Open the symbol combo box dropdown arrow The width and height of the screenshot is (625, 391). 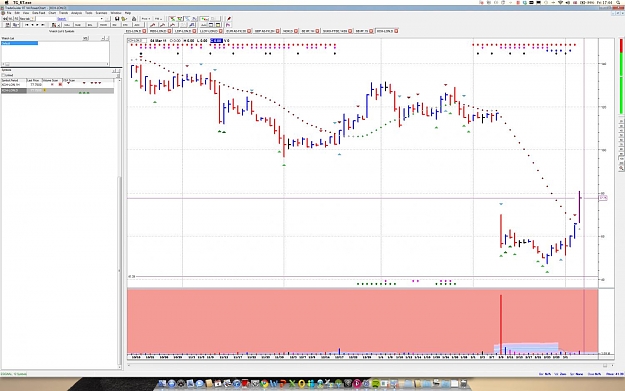tap(102, 19)
